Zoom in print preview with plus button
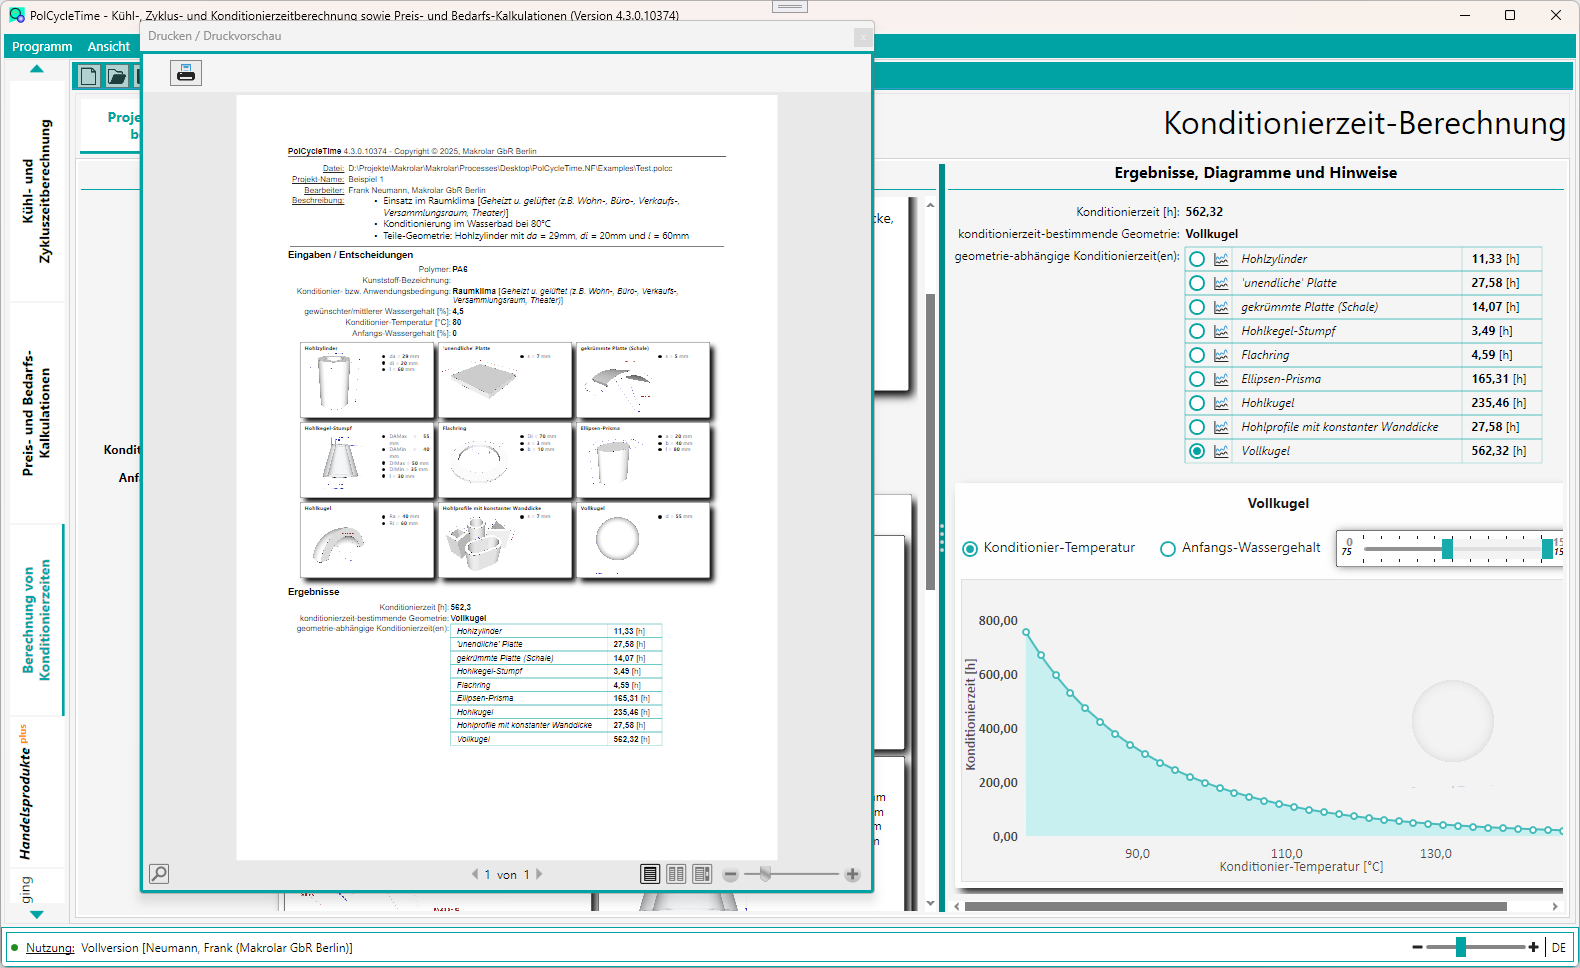This screenshot has height=968, width=1580. [852, 875]
